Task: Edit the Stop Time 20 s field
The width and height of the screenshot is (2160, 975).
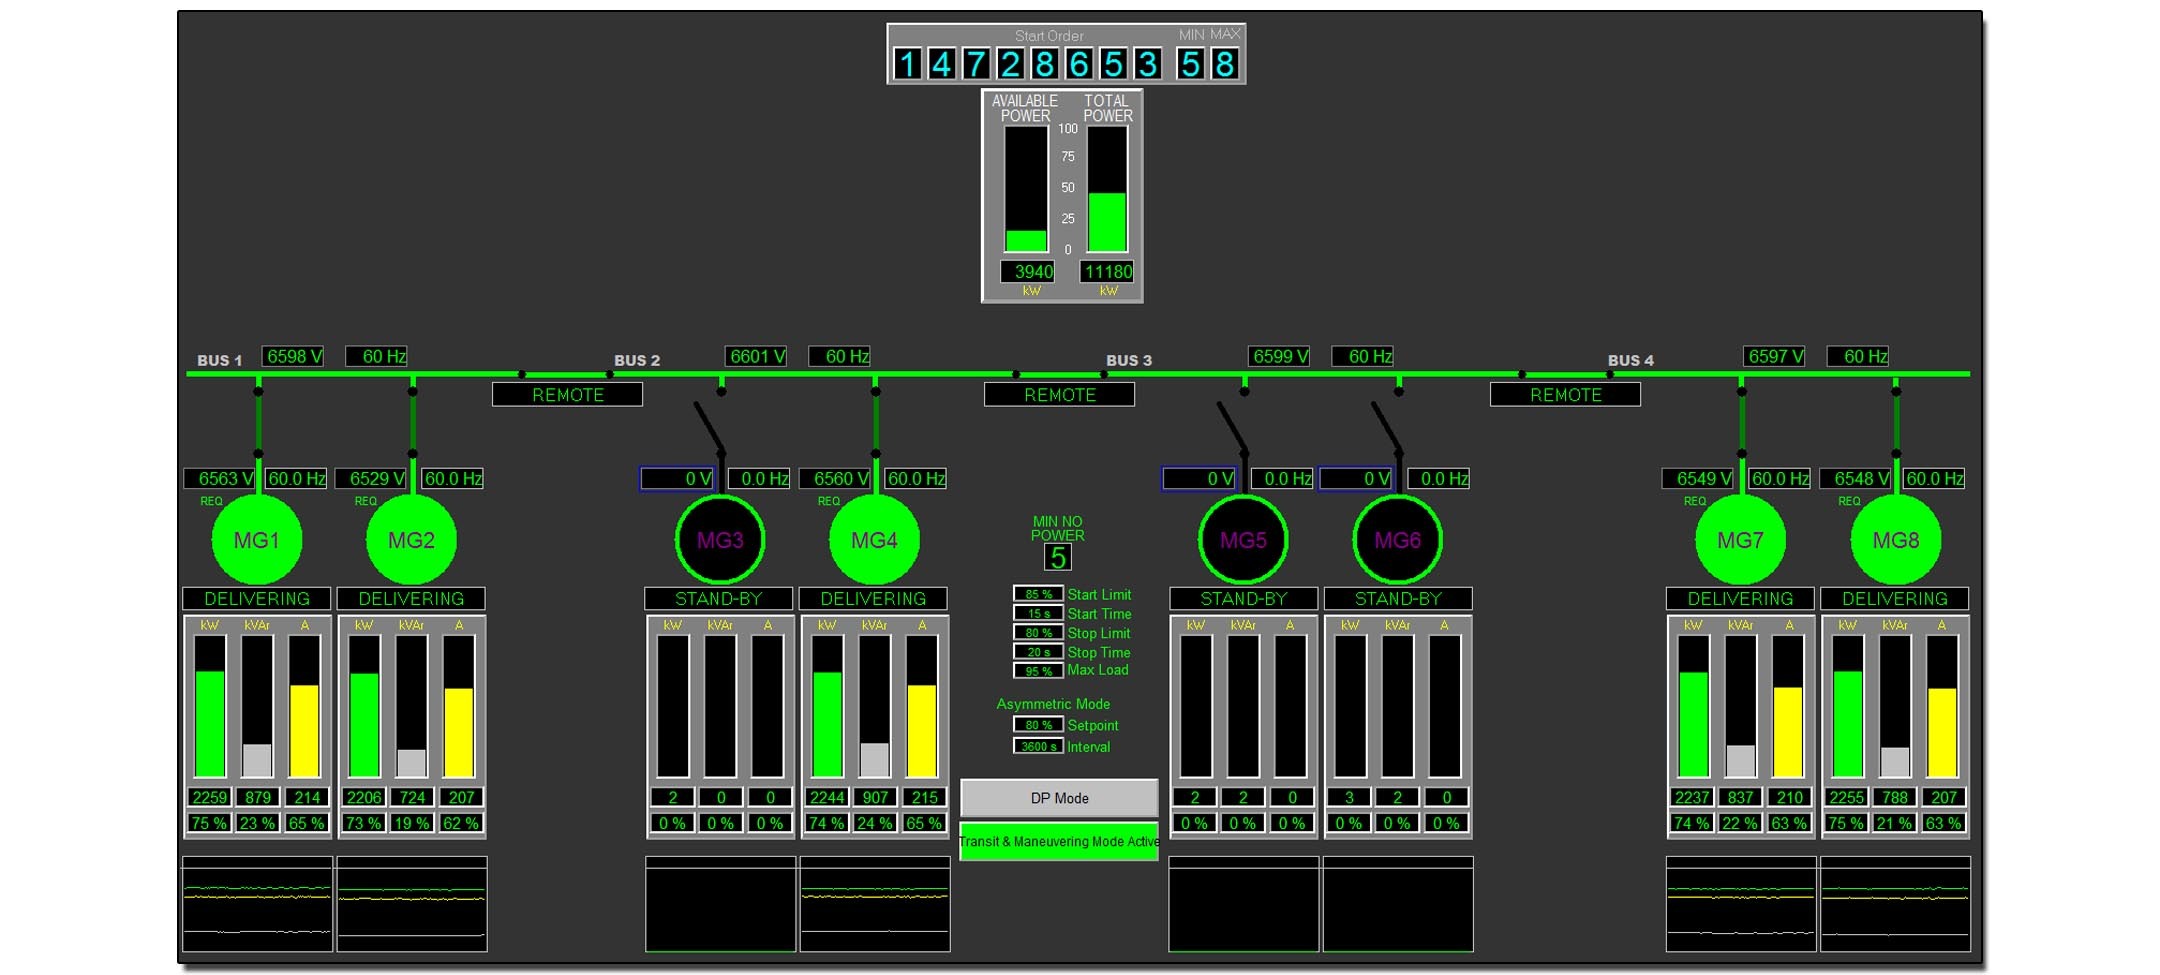Action: [1038, 652]
